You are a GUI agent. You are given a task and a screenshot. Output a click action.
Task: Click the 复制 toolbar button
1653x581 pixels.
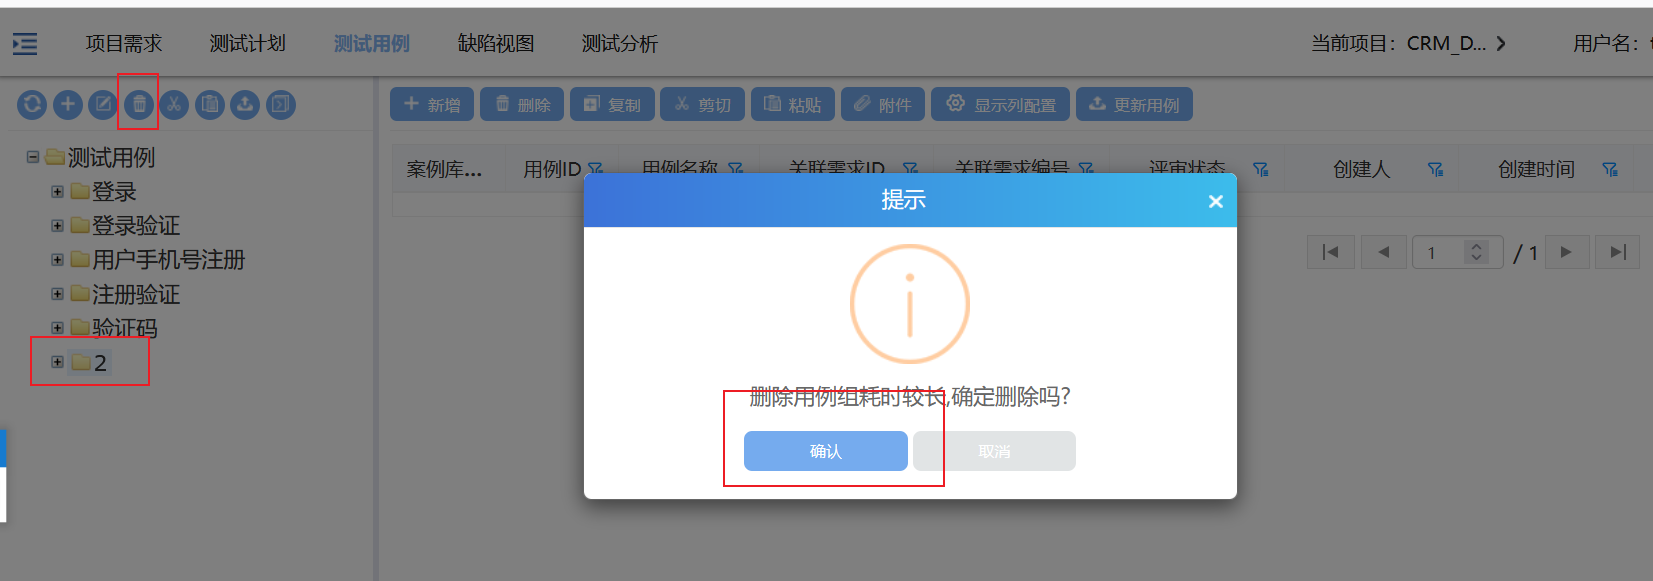coord(612,104)
